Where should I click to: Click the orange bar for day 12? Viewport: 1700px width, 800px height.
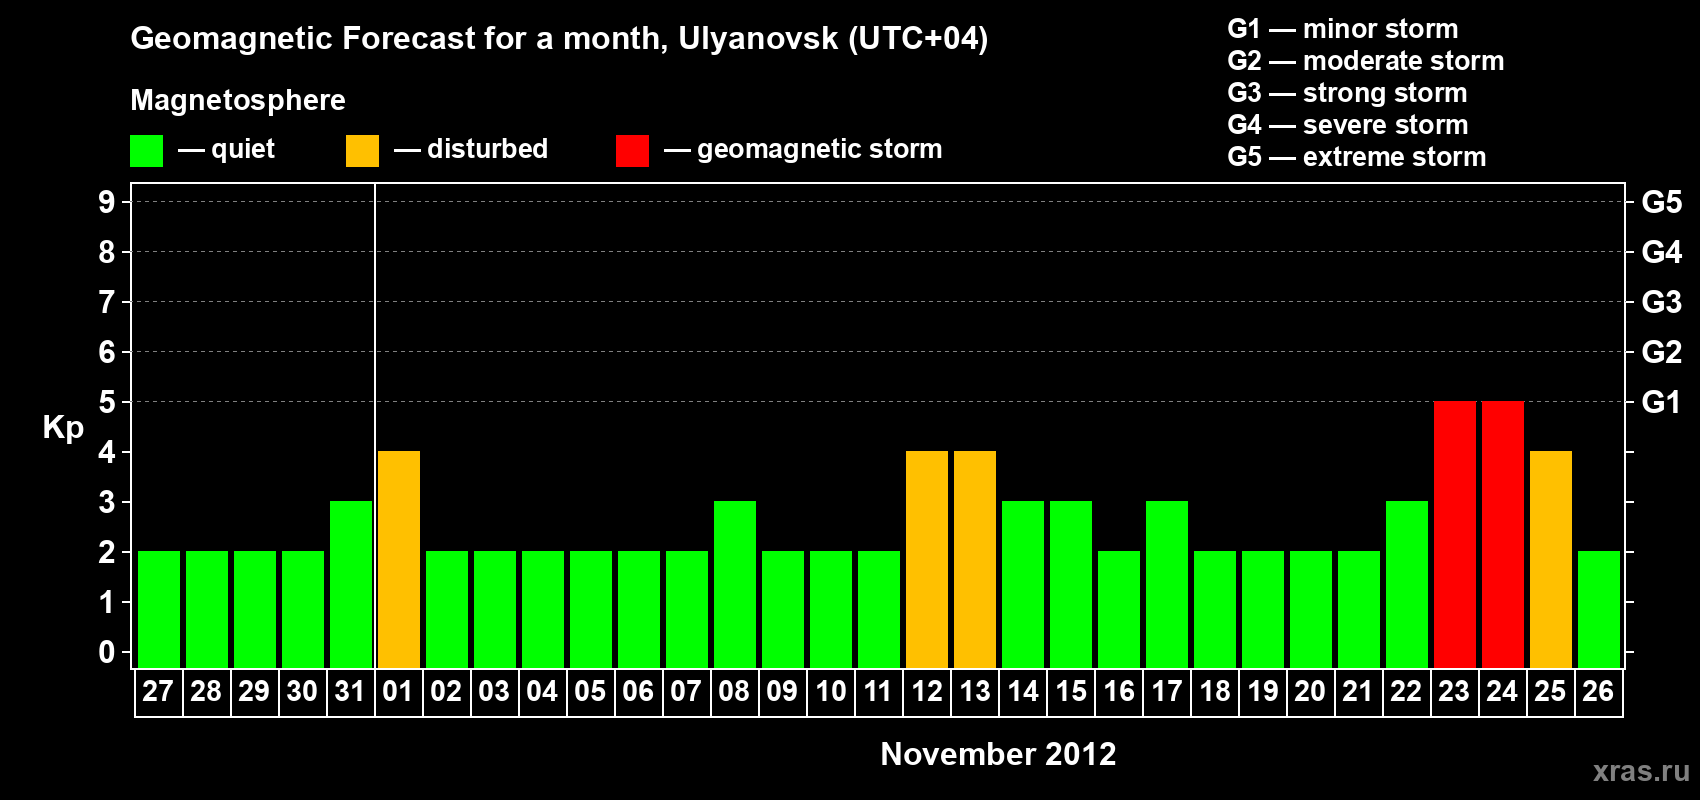[x=927, y=559]
